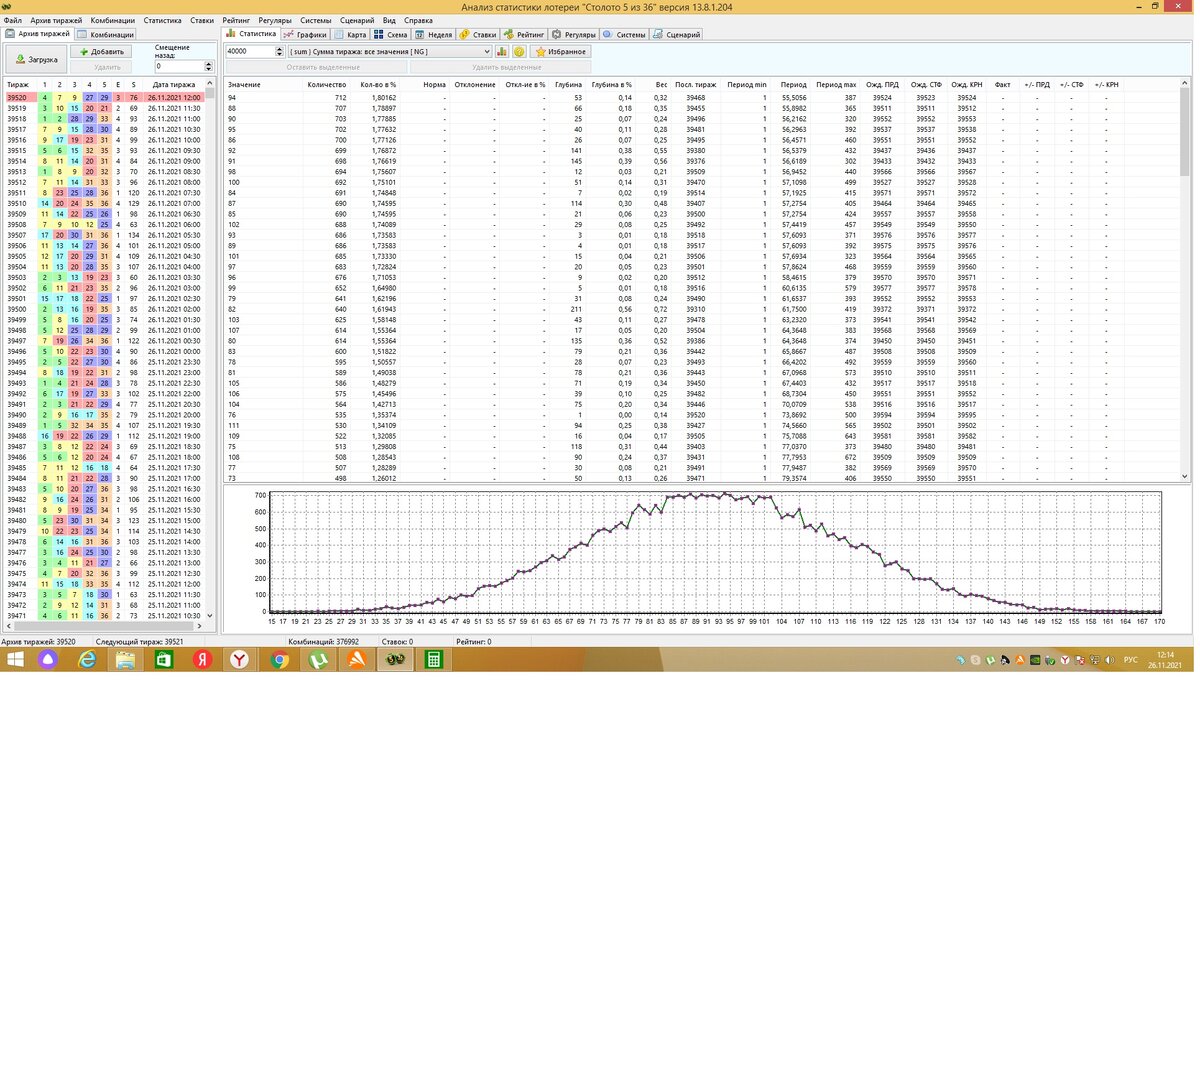1200x1086 pixels.
Task: Open purple Alice assistant taskbar icon
Action: pos(48,659)
